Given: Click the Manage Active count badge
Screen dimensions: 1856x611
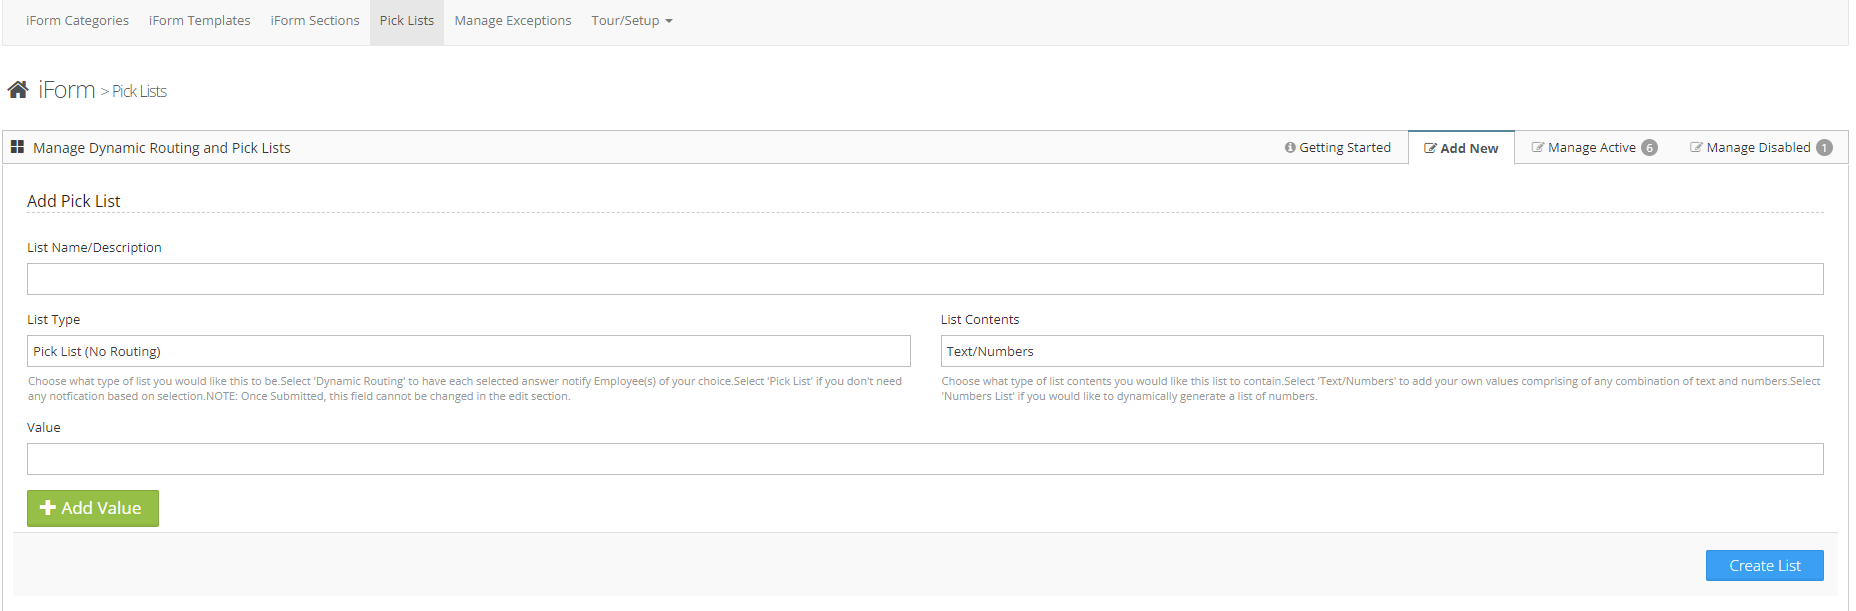Looking at the screenshot, I should [x=1649, y=148].
